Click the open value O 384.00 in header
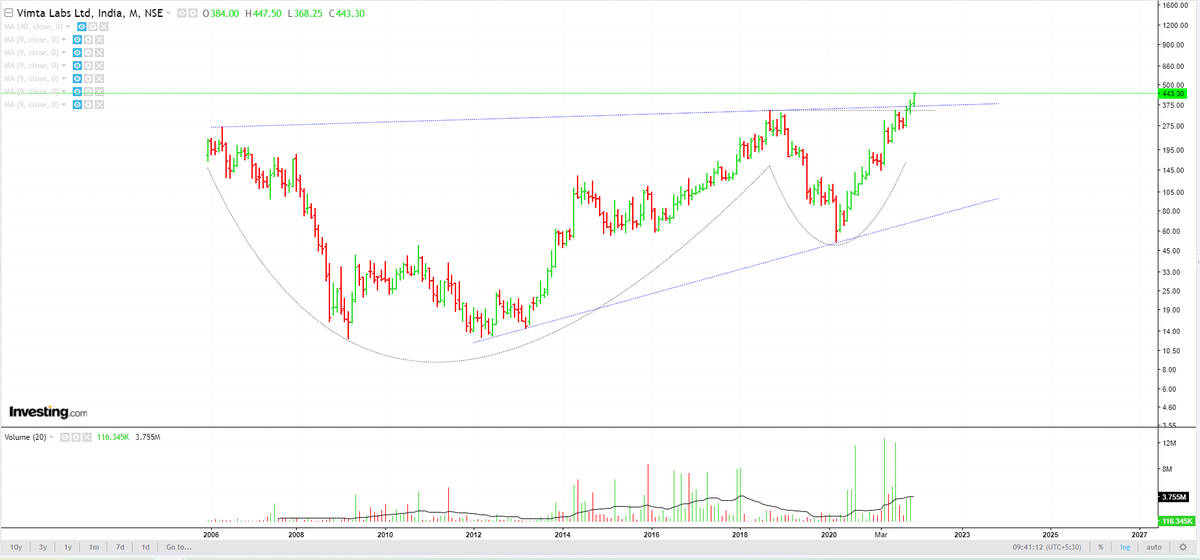Screen dimensions: 1200x560 tap(220, 13)
